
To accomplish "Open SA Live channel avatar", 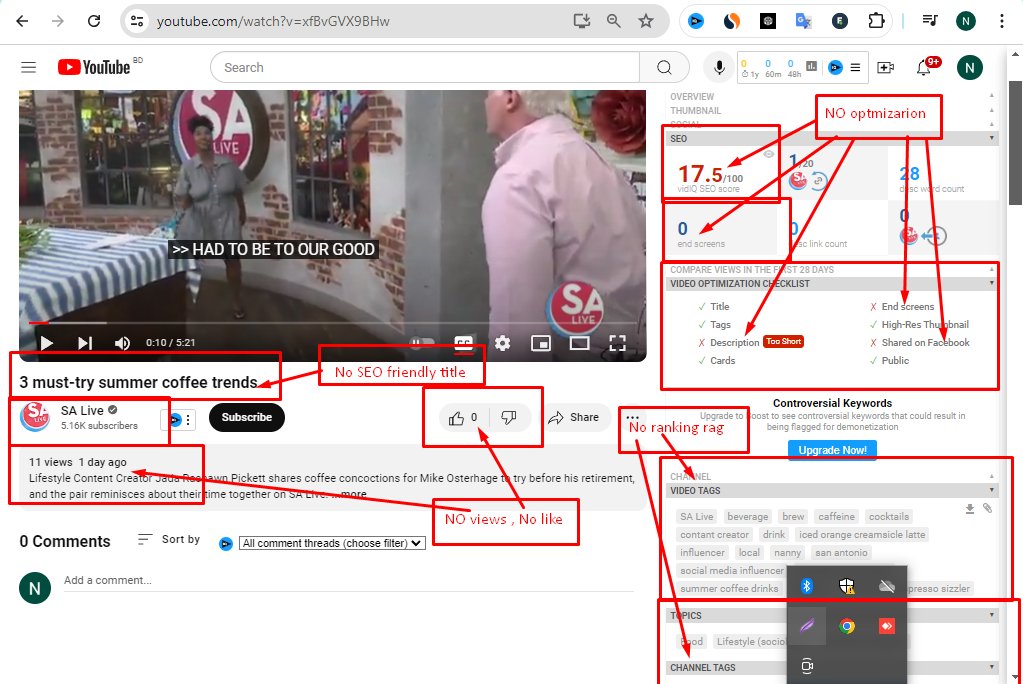I will (35, 416).
